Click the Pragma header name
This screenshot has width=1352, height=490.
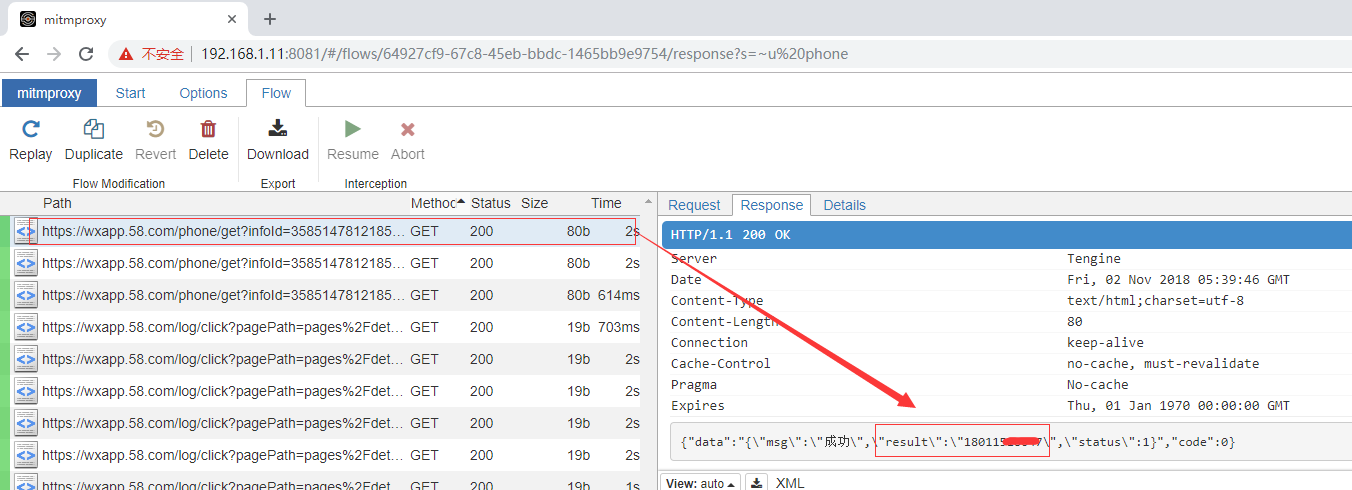(694, 384)
